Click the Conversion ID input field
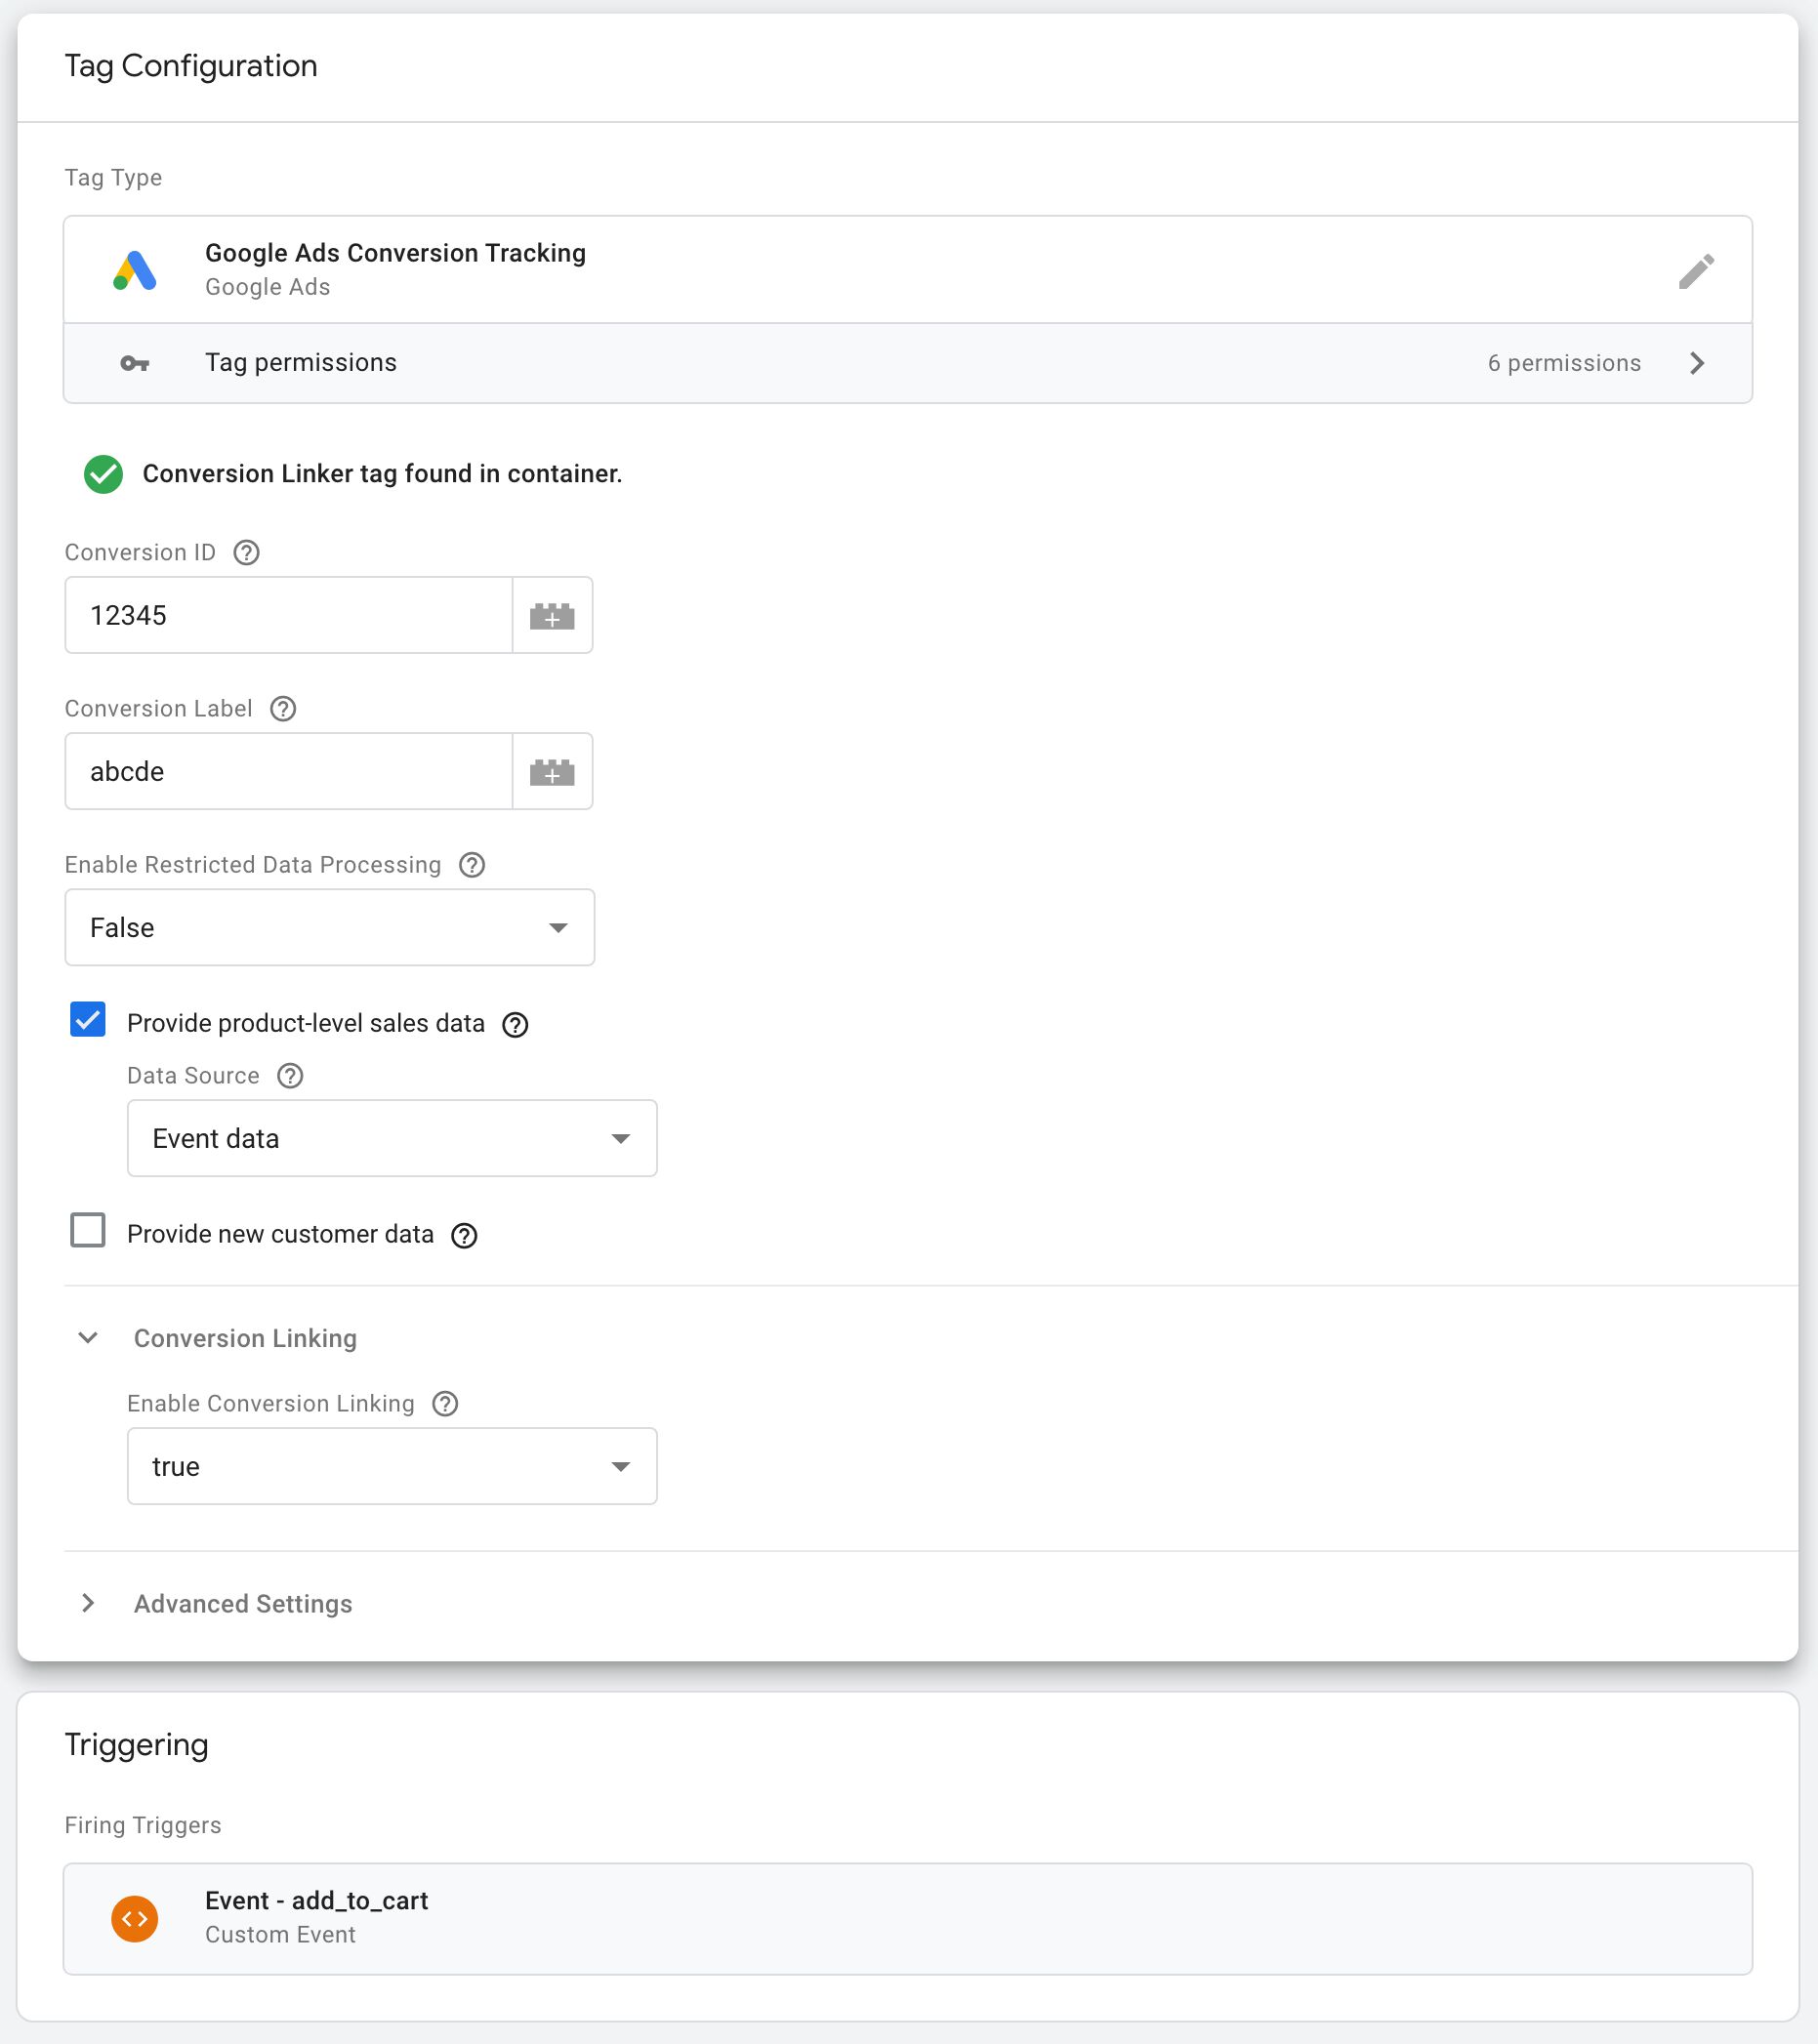 [289, 615]
